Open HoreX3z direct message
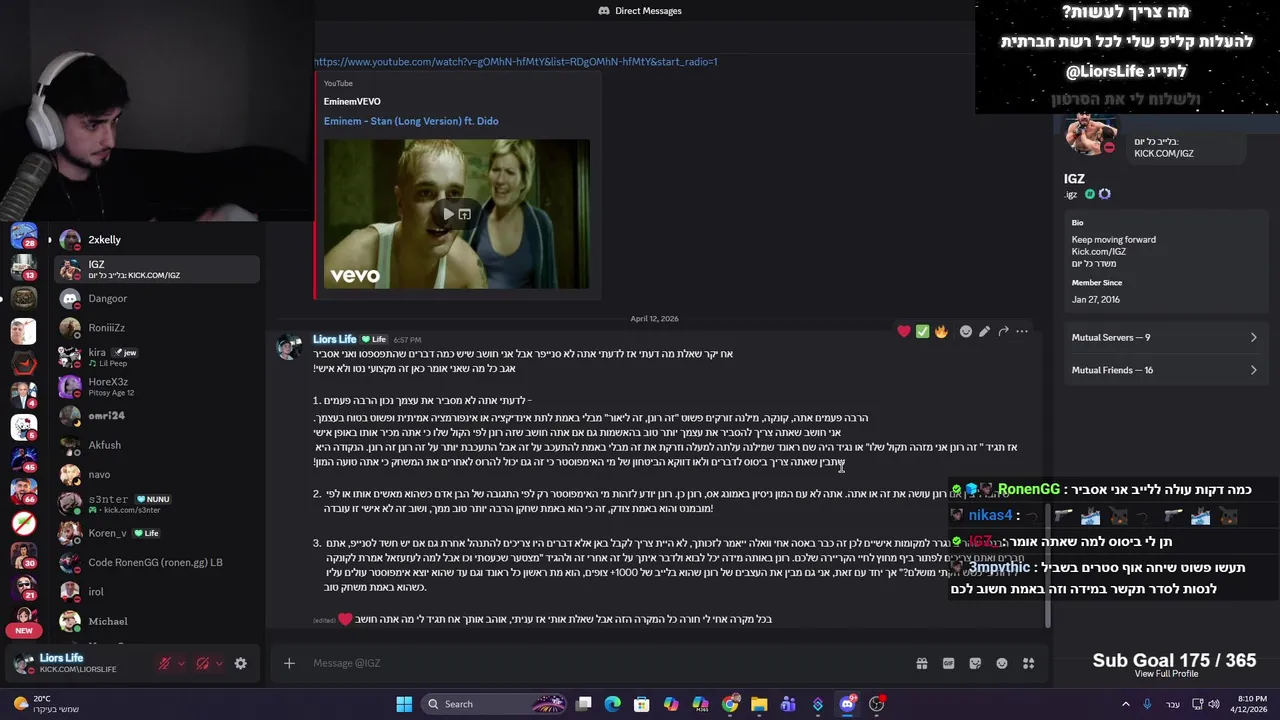The height and width of the screenshot is (720, 1280). [157, 386]
